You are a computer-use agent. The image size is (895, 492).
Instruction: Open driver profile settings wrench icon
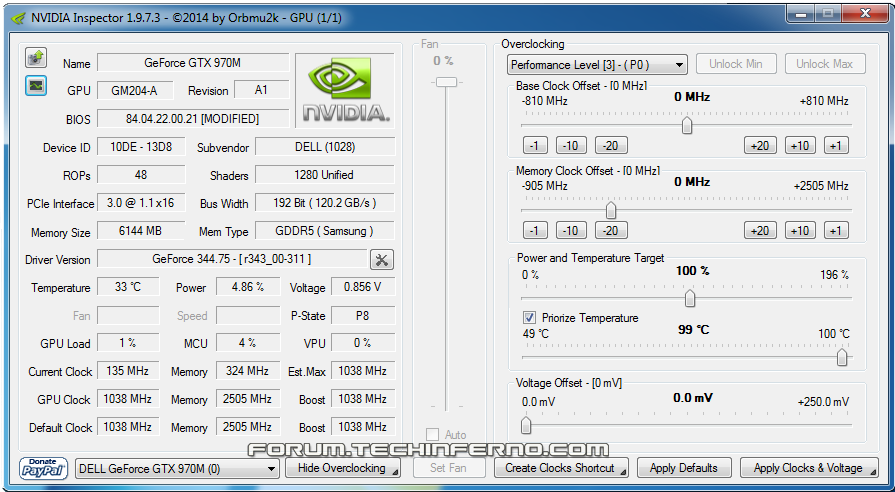[382, 260]
